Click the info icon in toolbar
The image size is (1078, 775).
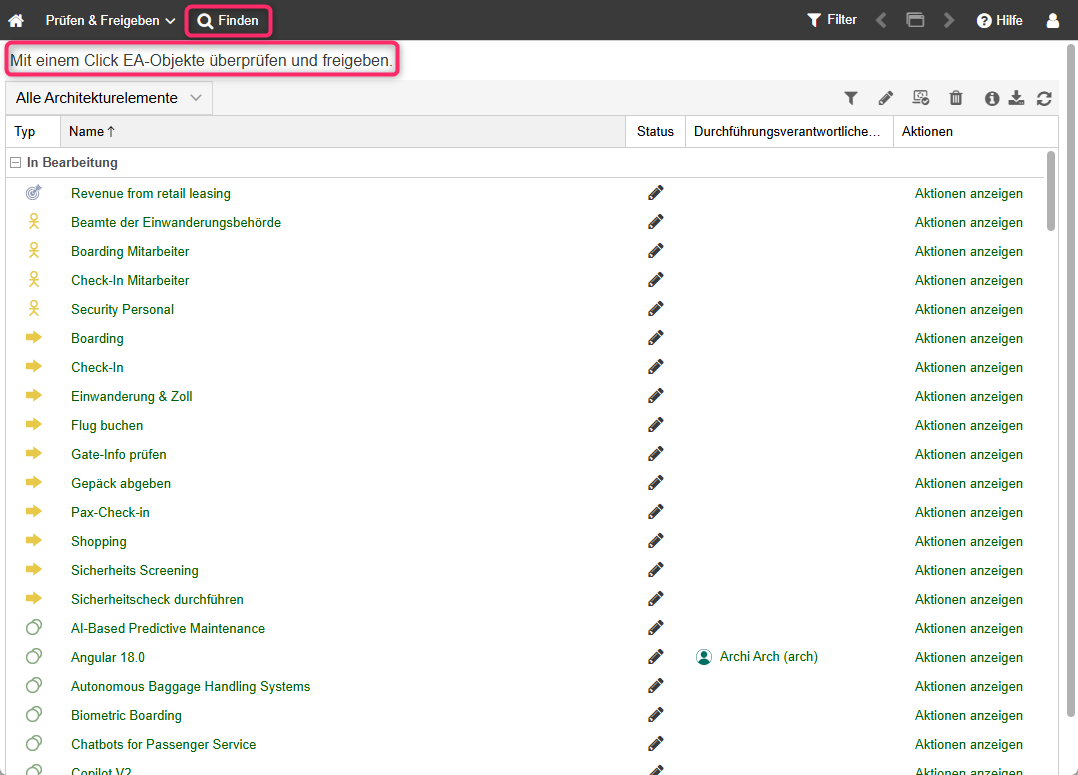click(992, 98)
